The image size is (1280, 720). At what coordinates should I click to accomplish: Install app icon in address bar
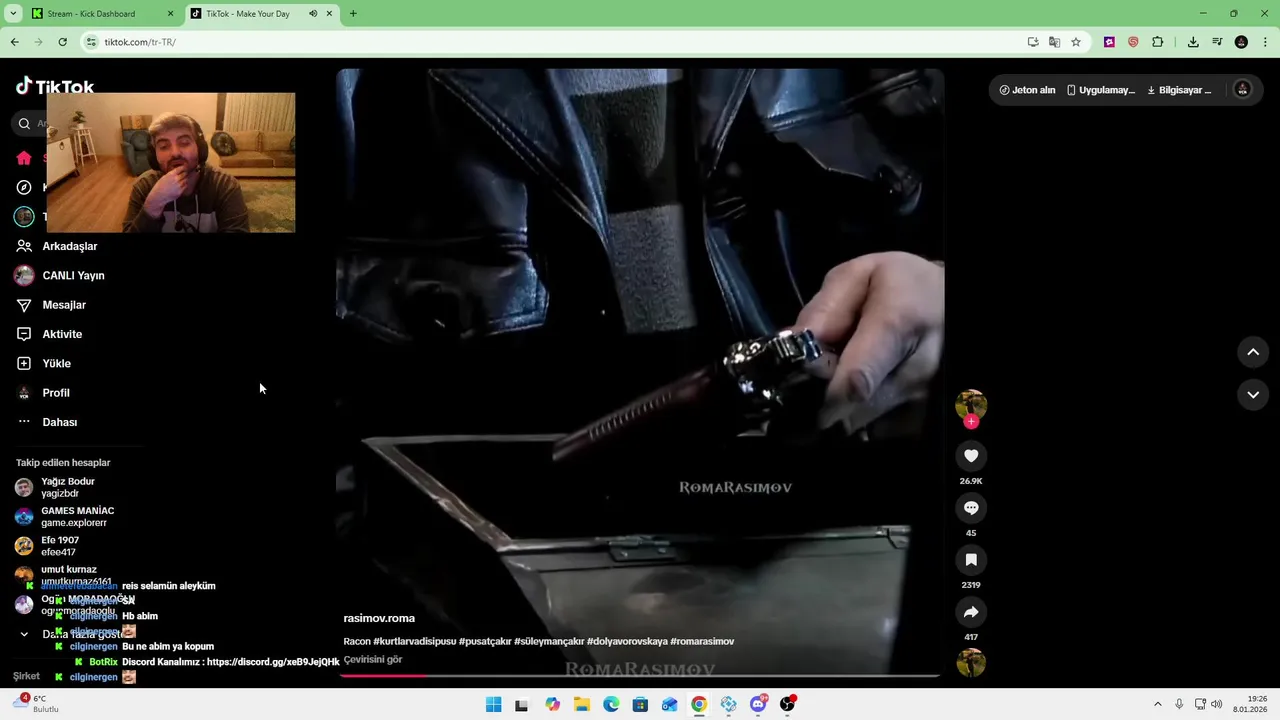[x=1033, y=42]
